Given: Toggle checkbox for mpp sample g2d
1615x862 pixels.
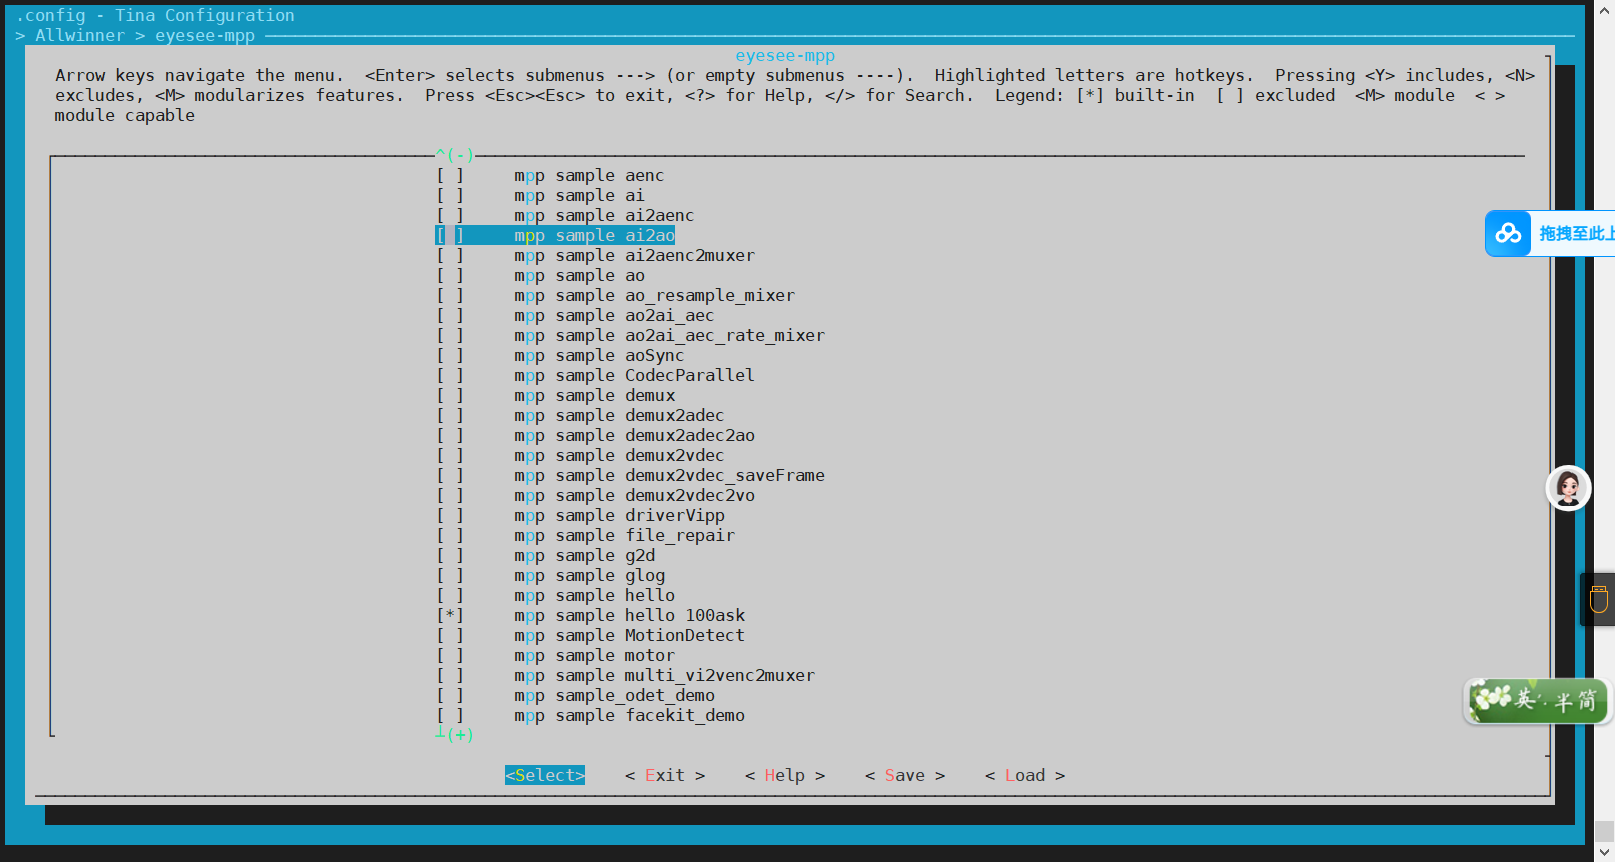Looking at the screenshot, I should pos(450,556).
